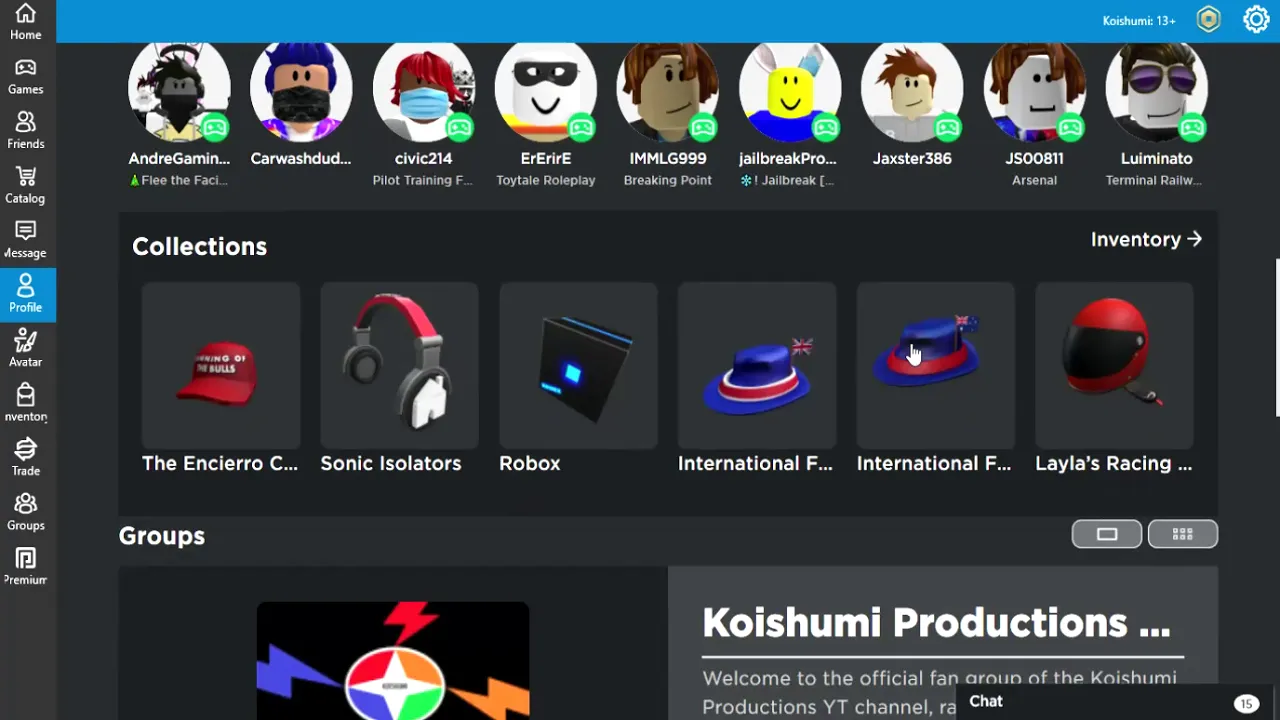Image resolution: width=1280 pixels, height=720 pixels.
Task: Click Luminato's in-game status icon
Action: point(1192,127)
